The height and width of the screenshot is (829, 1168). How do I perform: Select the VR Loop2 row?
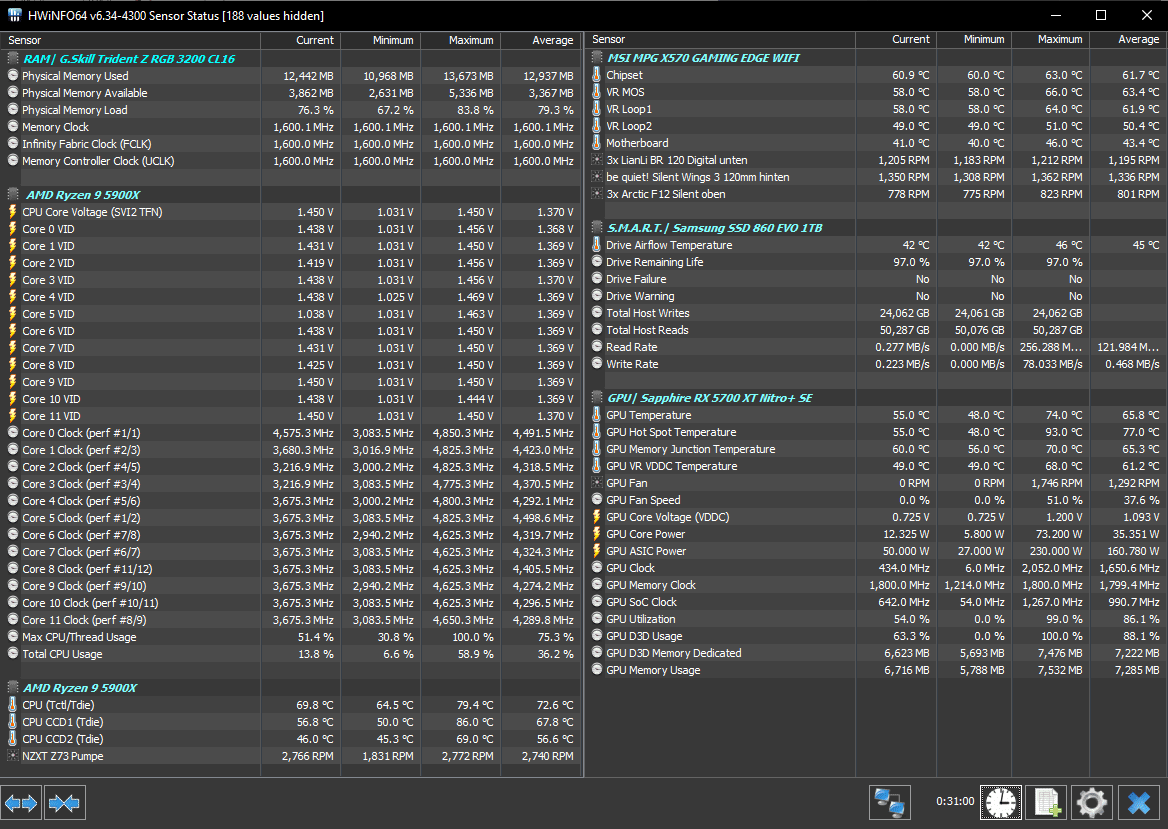pos(876,126)
